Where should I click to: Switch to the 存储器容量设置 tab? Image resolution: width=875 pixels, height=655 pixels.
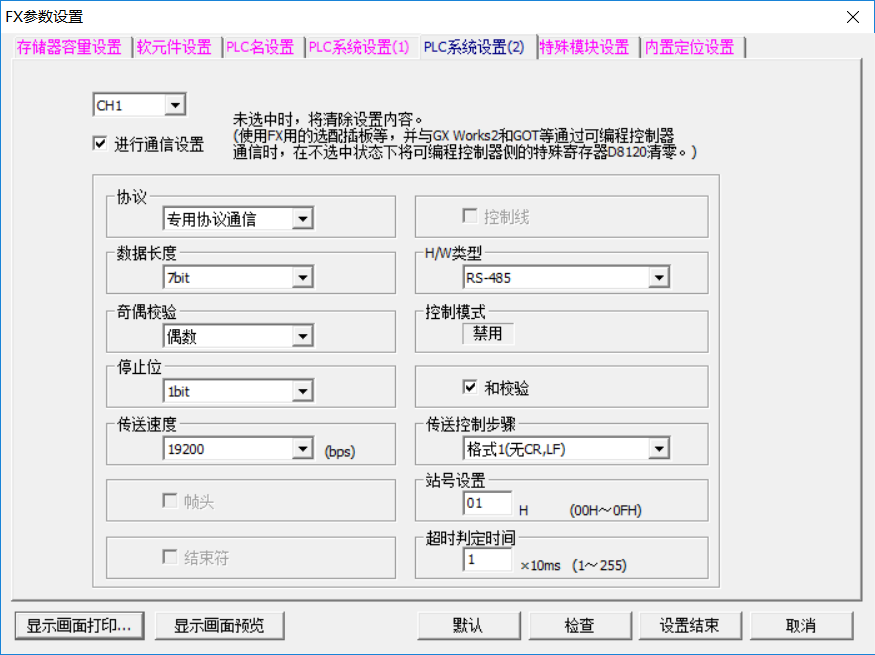pyautogui.click(x=69, y=47)
